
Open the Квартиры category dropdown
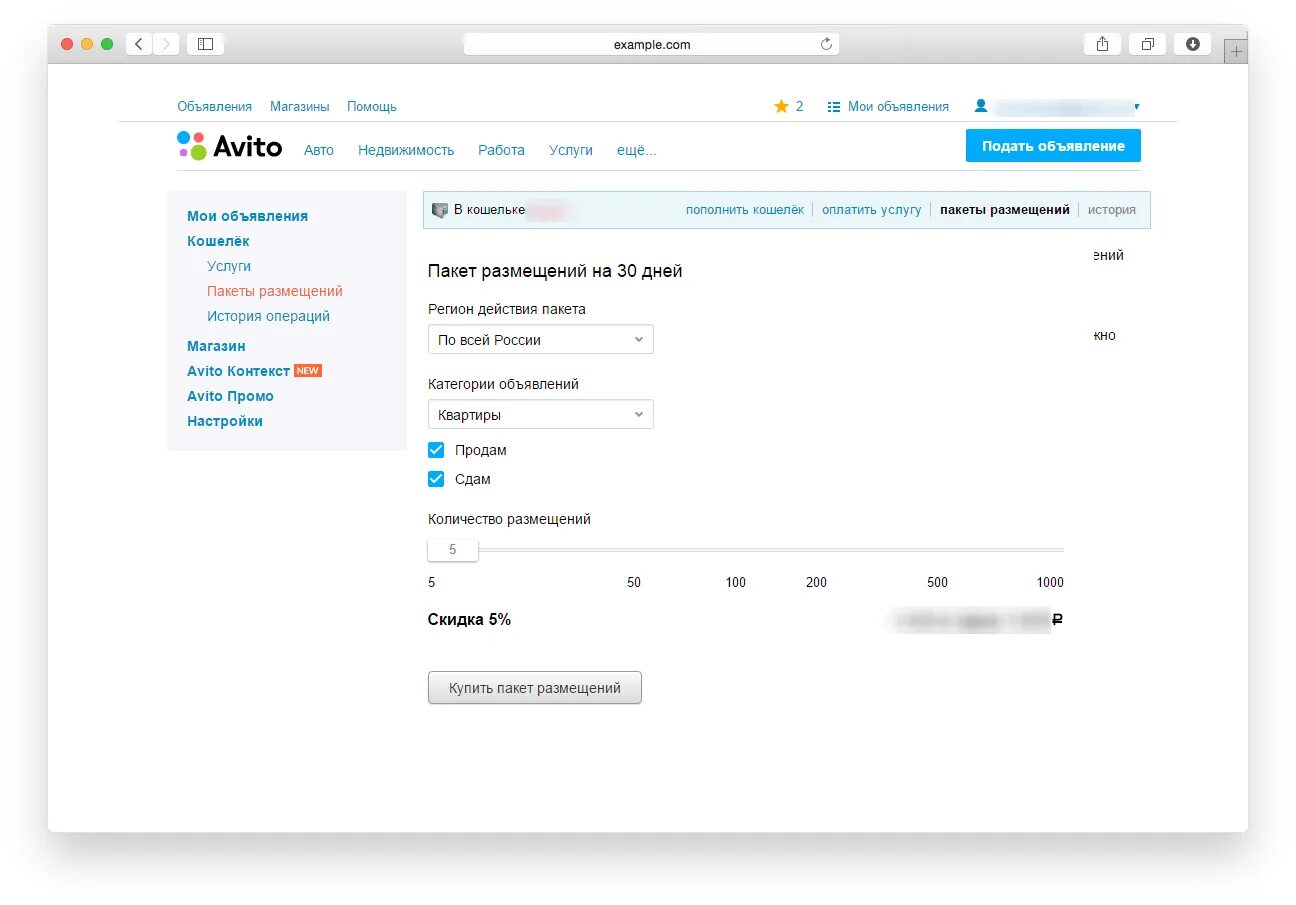click(541, 414)
